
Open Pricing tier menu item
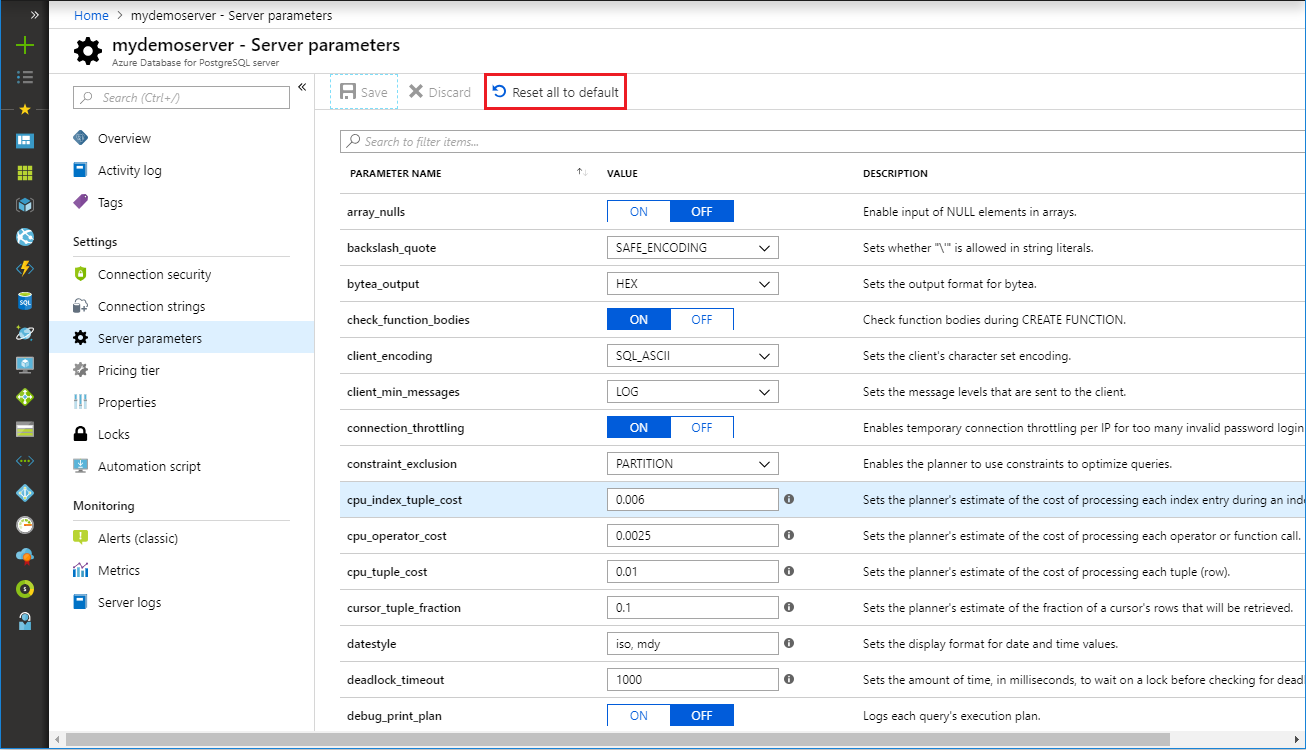pyautogui.click(x=128, y=370)
